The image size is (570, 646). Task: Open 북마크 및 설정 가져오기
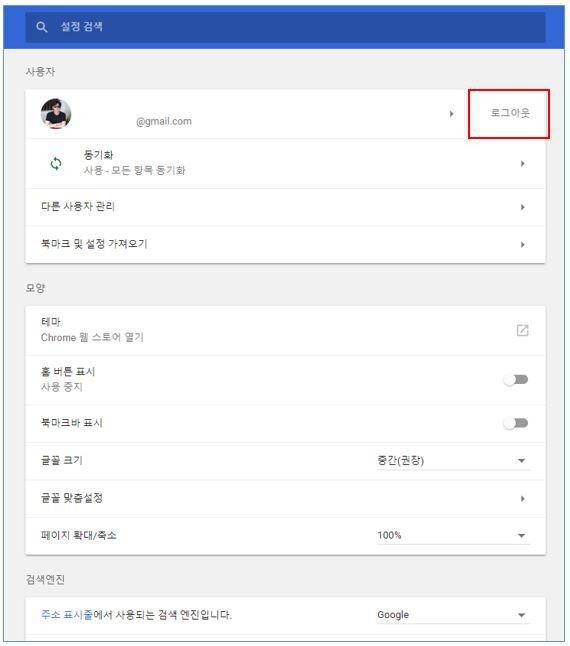point(285,244)
